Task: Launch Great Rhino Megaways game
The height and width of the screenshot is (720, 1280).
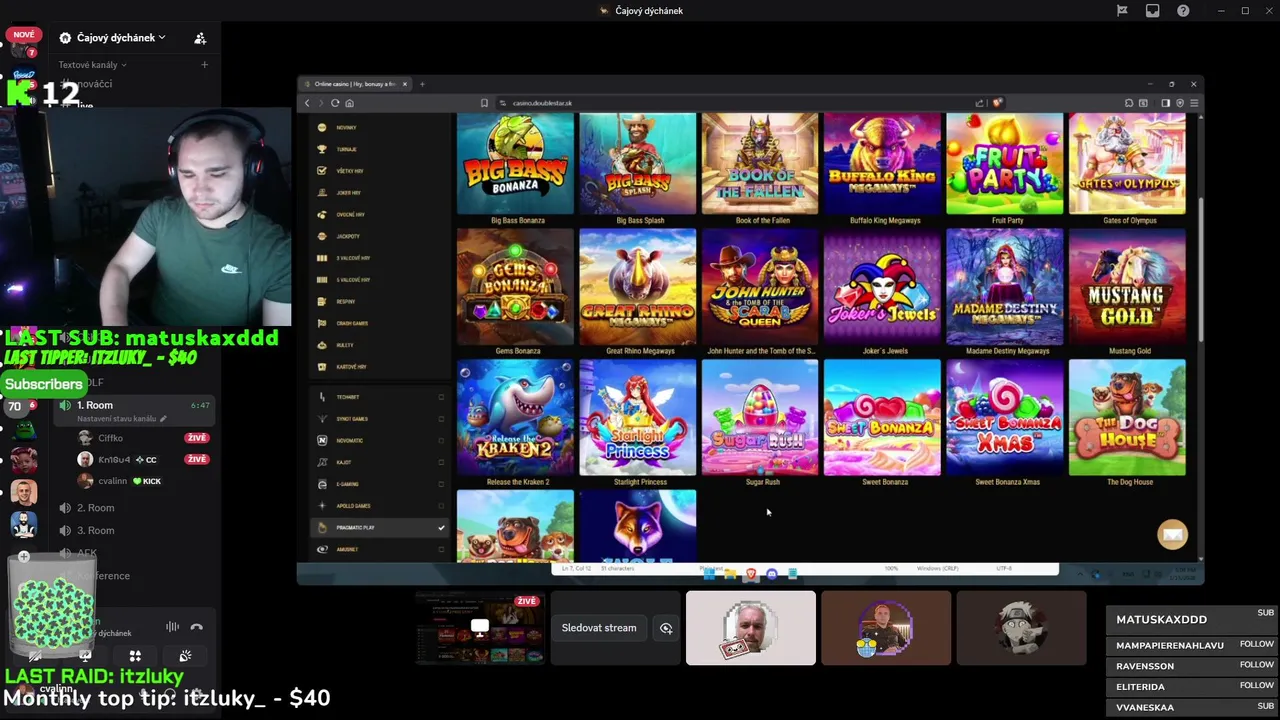Action: coord(638,287)
